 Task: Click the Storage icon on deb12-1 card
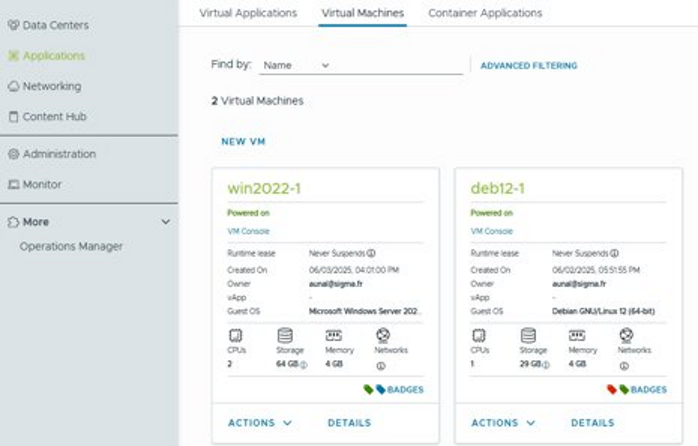[x=528, y=335]
